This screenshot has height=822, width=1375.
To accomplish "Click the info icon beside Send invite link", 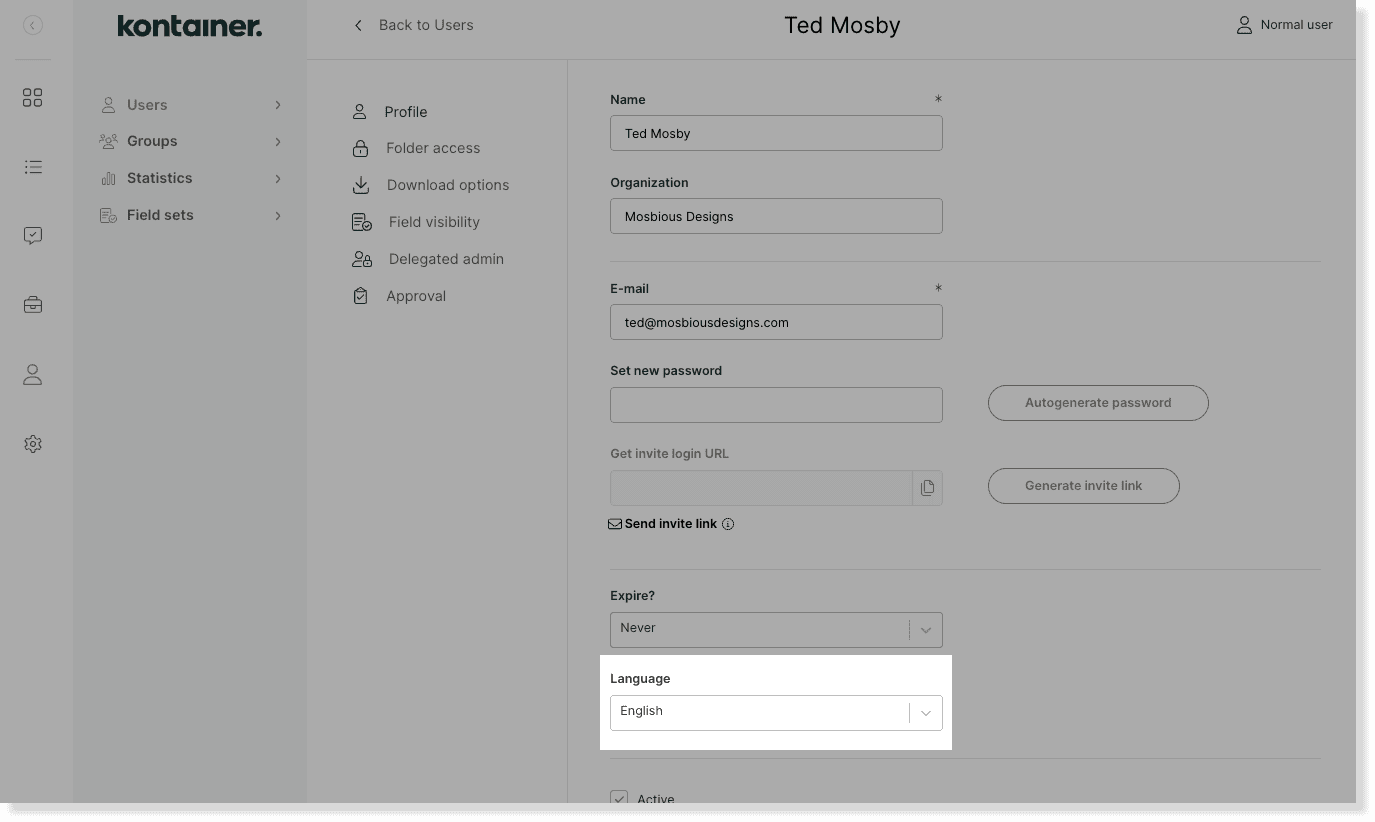I will coord(728,524).
